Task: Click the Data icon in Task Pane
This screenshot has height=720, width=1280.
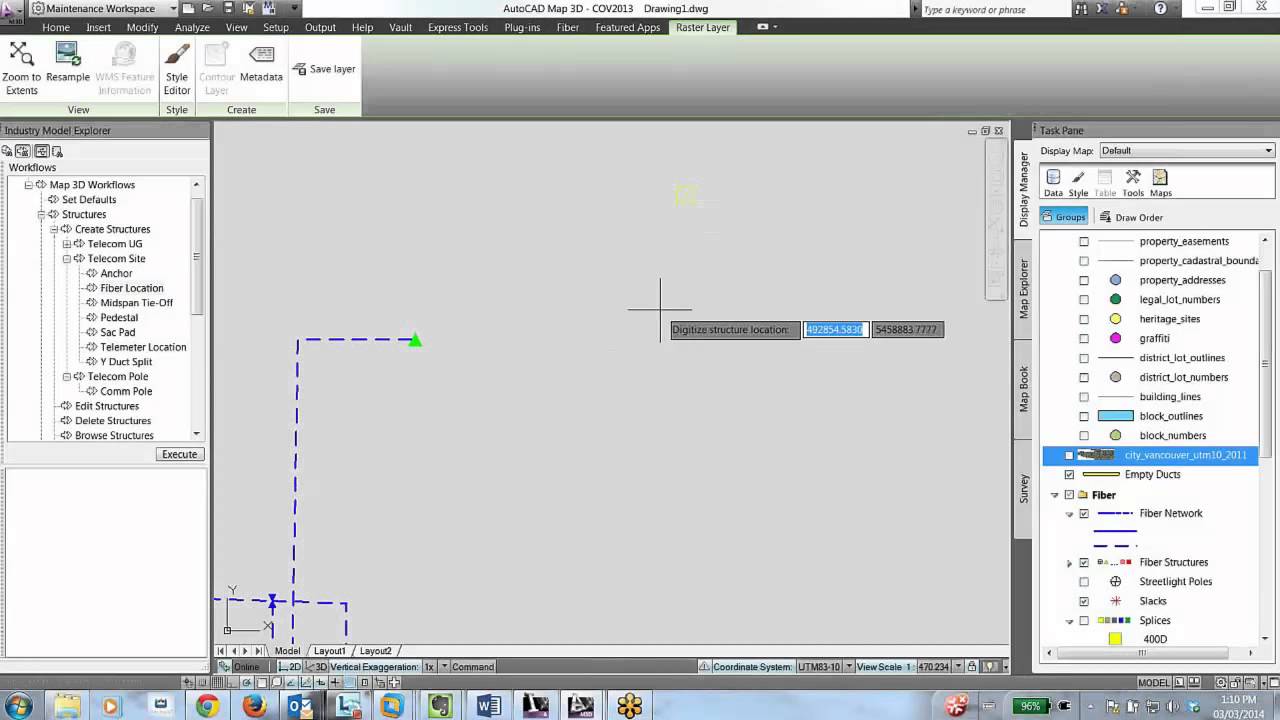Action: point(1053,178)
